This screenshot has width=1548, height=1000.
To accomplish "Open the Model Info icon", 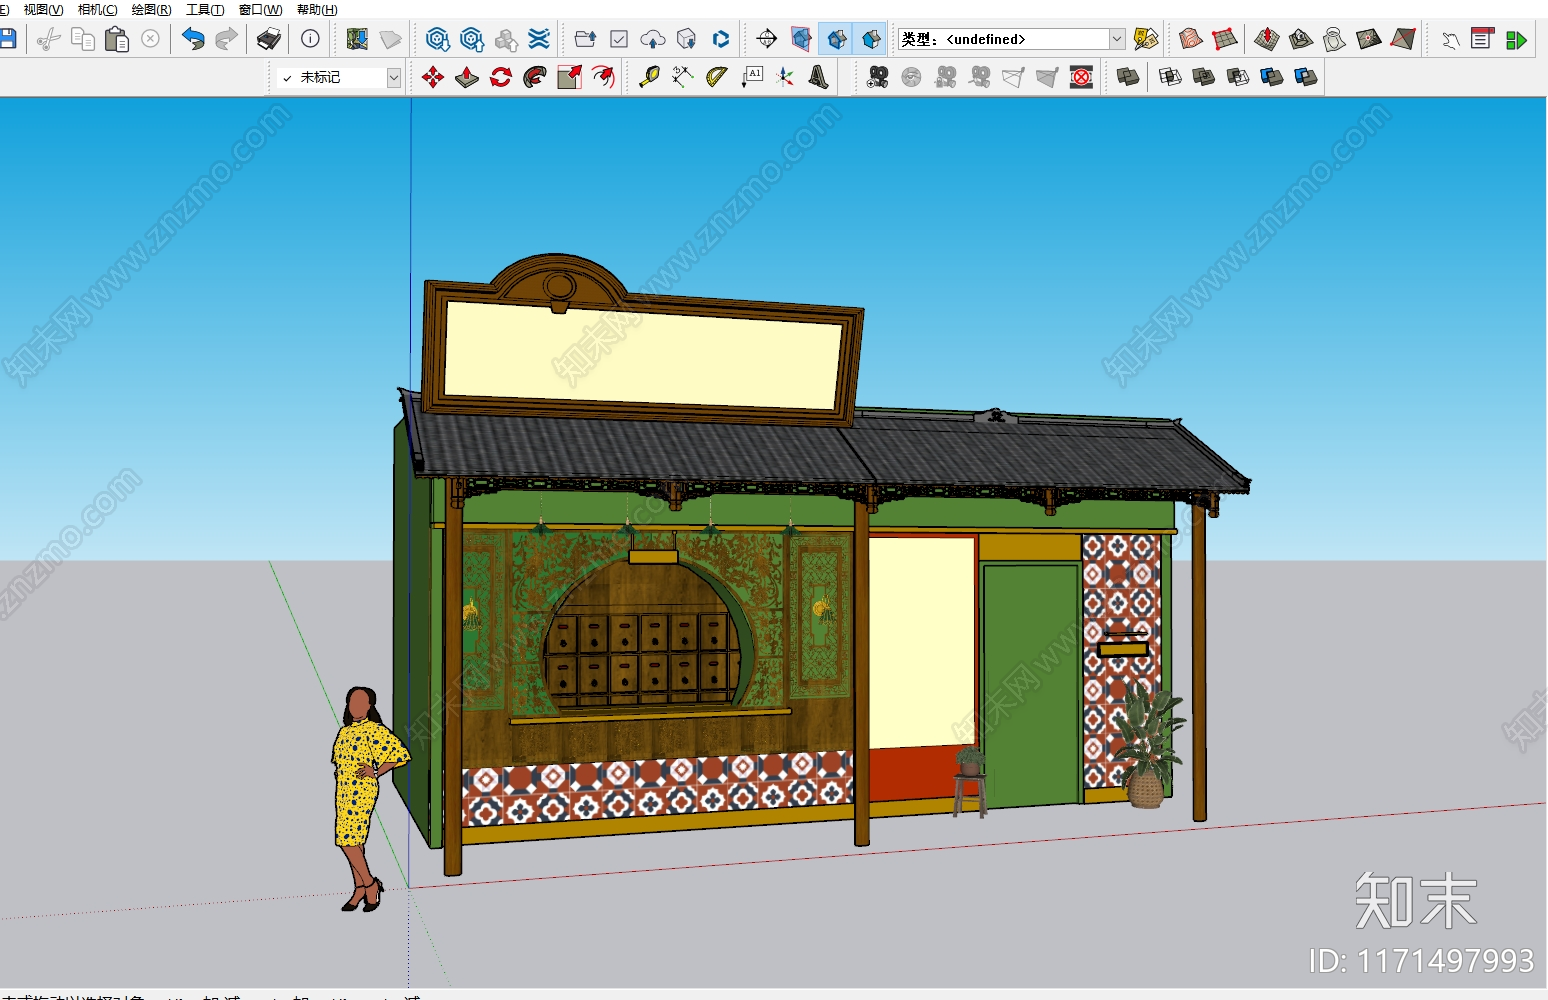I will tap(310, 39).
